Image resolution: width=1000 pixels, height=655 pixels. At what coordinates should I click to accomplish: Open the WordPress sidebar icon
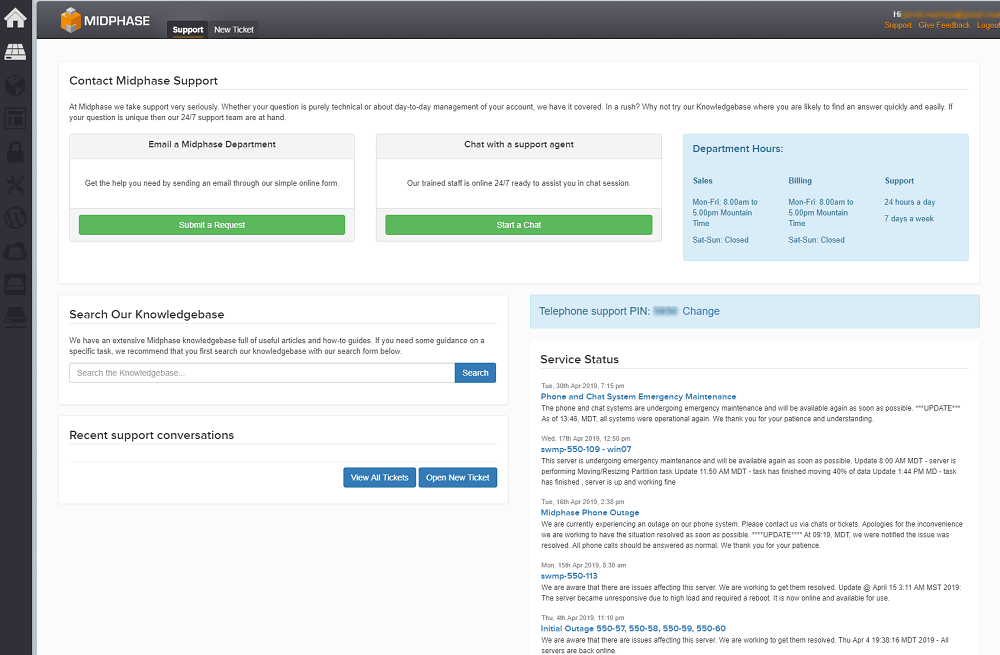coord(15,217)
